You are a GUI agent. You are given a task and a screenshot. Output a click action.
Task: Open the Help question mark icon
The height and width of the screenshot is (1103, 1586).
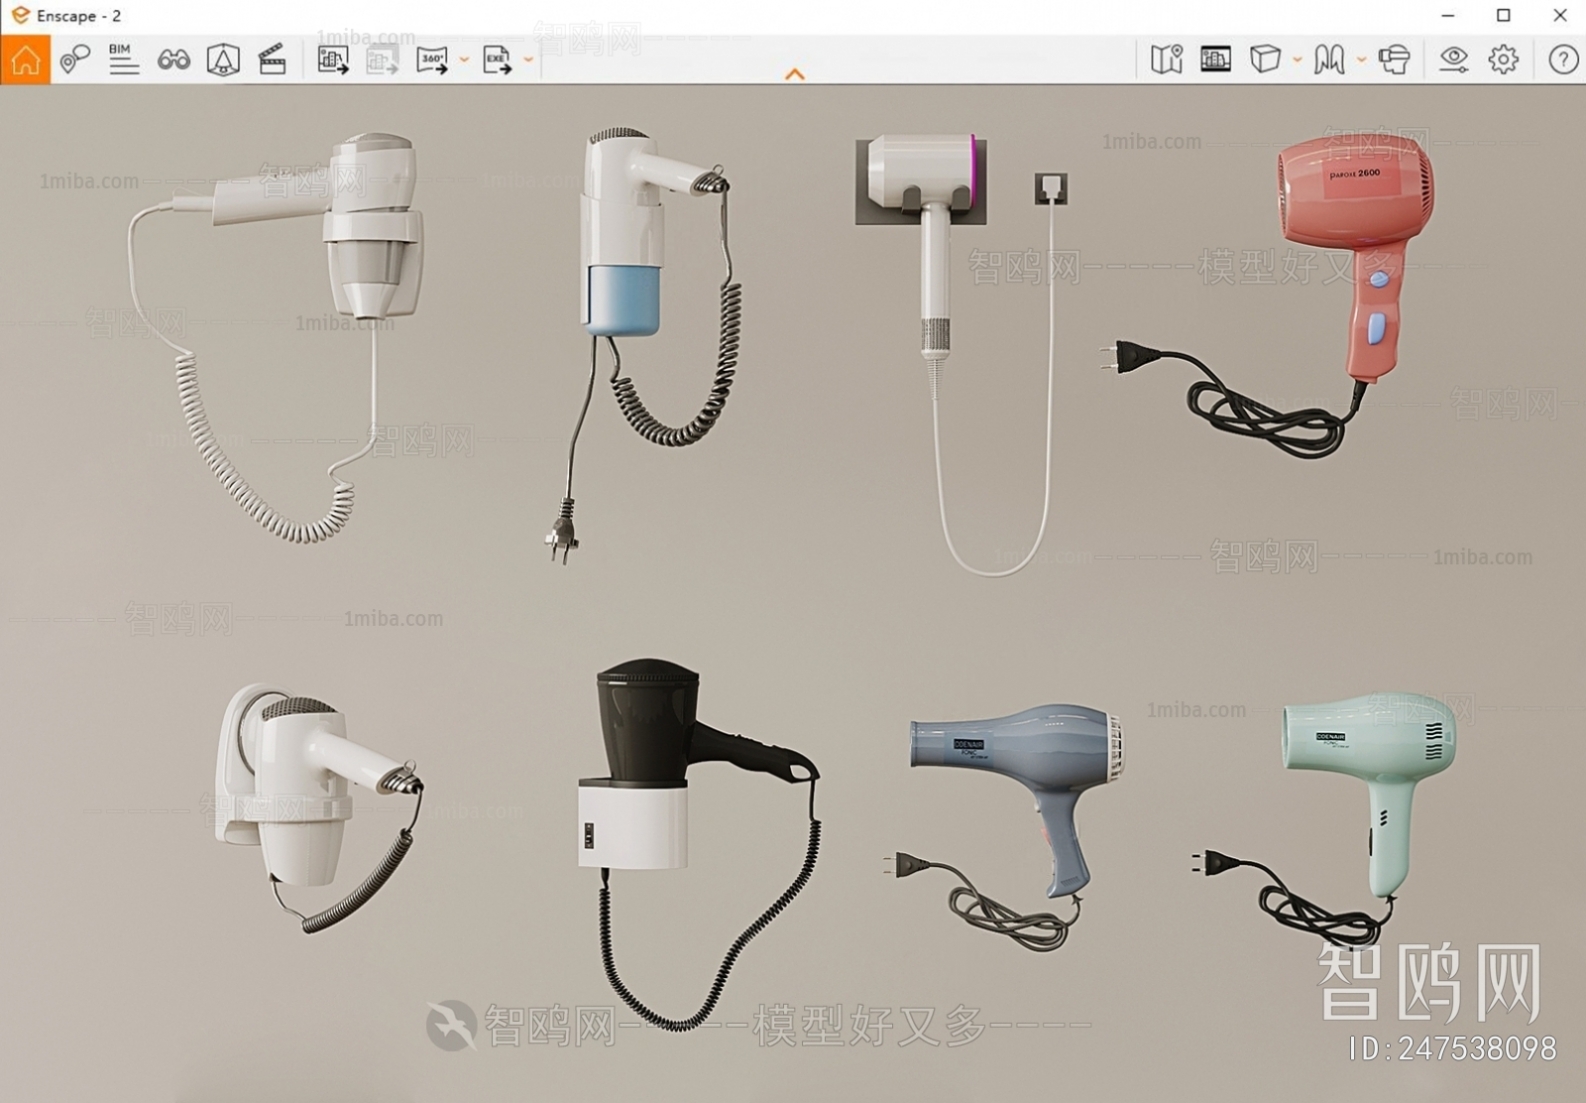tap(1563, 60)
